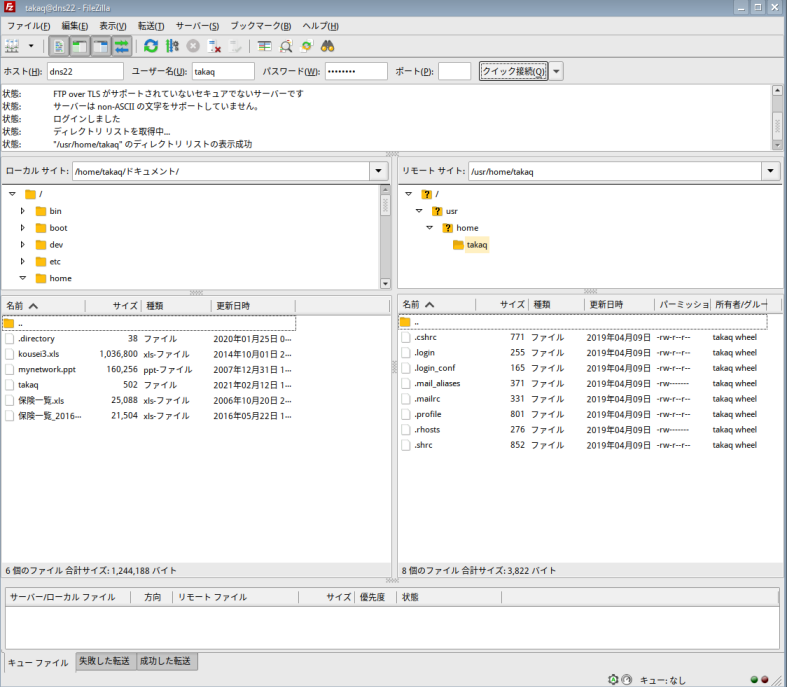Switch to 成功した転送 tab
The width and height of the screenshot is (787, 687).
tap(166, 661)
